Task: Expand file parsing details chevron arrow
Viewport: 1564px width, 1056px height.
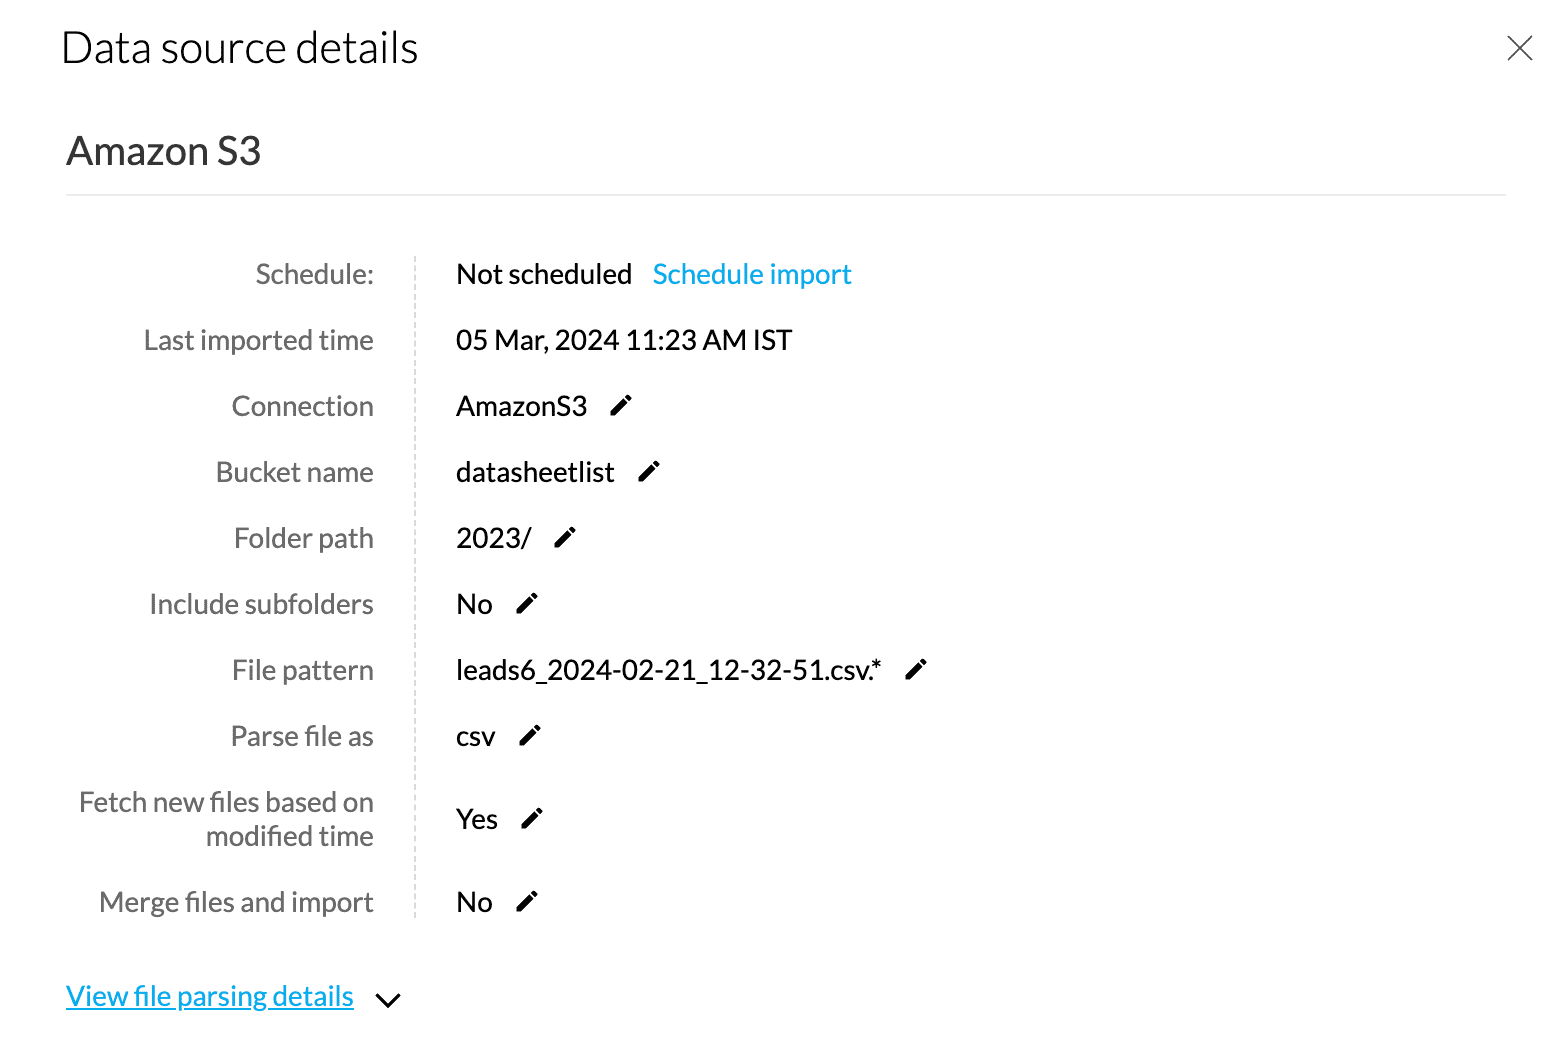Action: (x=388, y=999)
